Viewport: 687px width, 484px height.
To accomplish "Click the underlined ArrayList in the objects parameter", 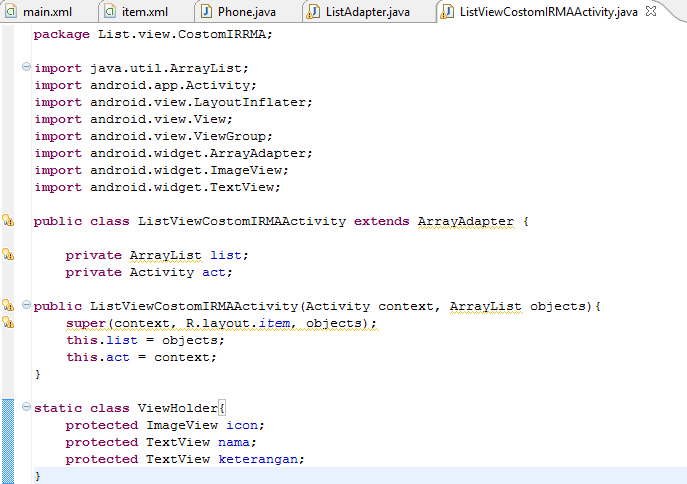I will pyautogui.click(x=486, y=306).
